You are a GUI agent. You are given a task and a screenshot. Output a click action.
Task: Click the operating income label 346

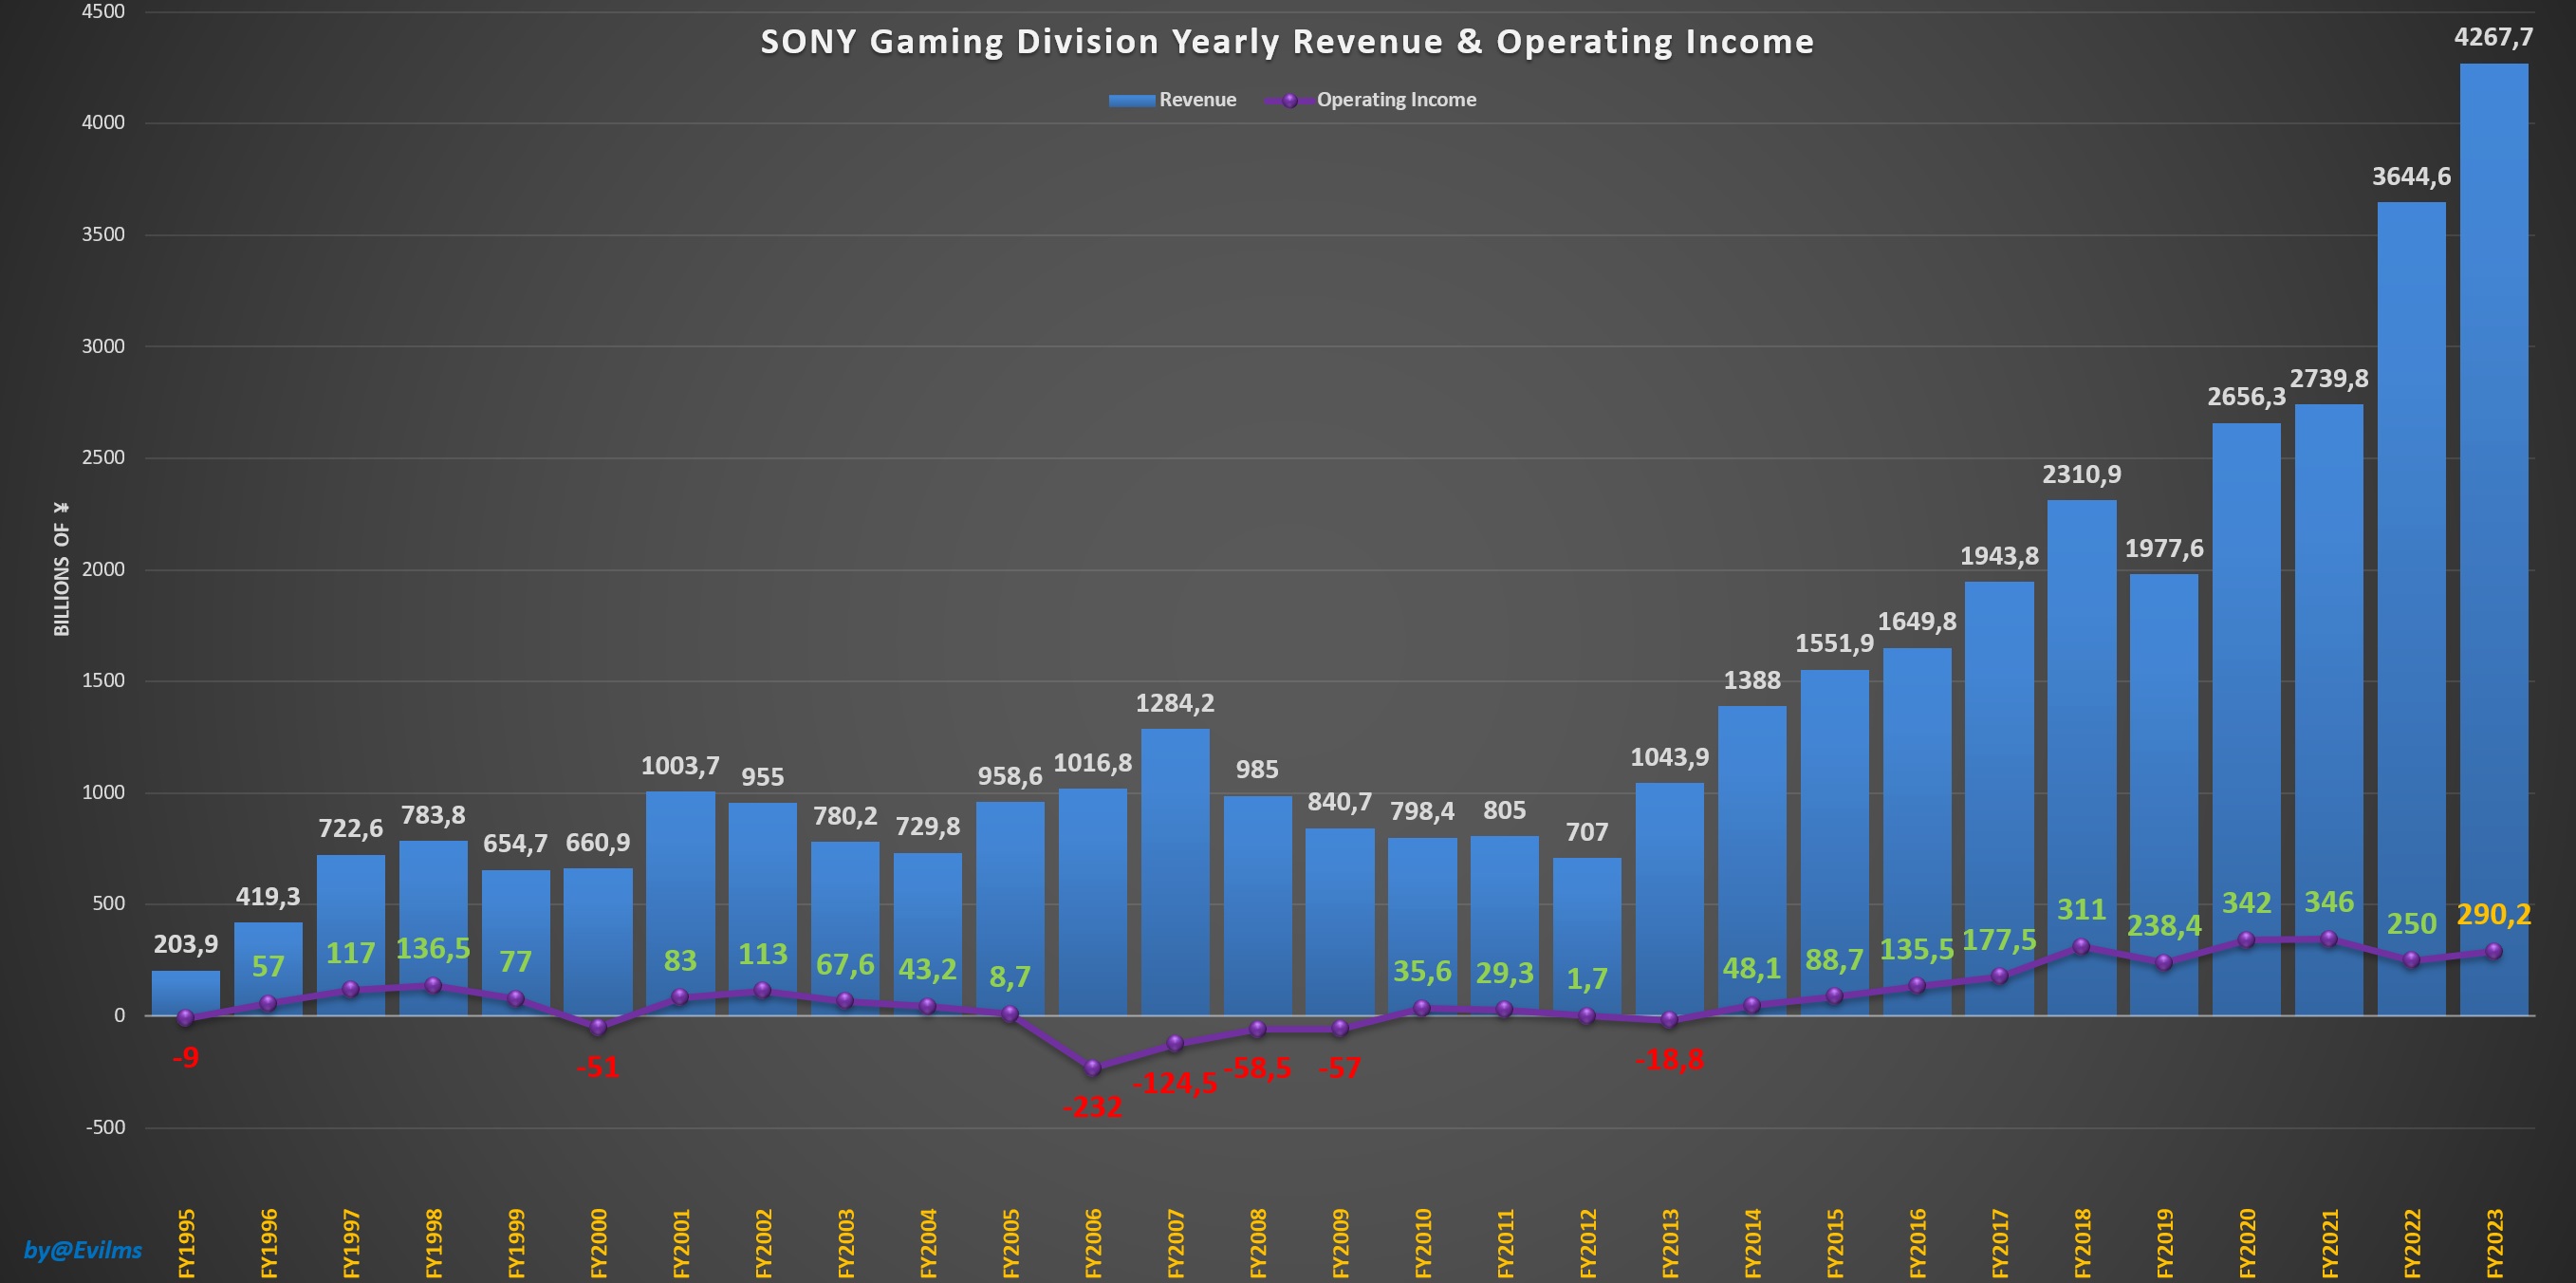pos(2329,903)
